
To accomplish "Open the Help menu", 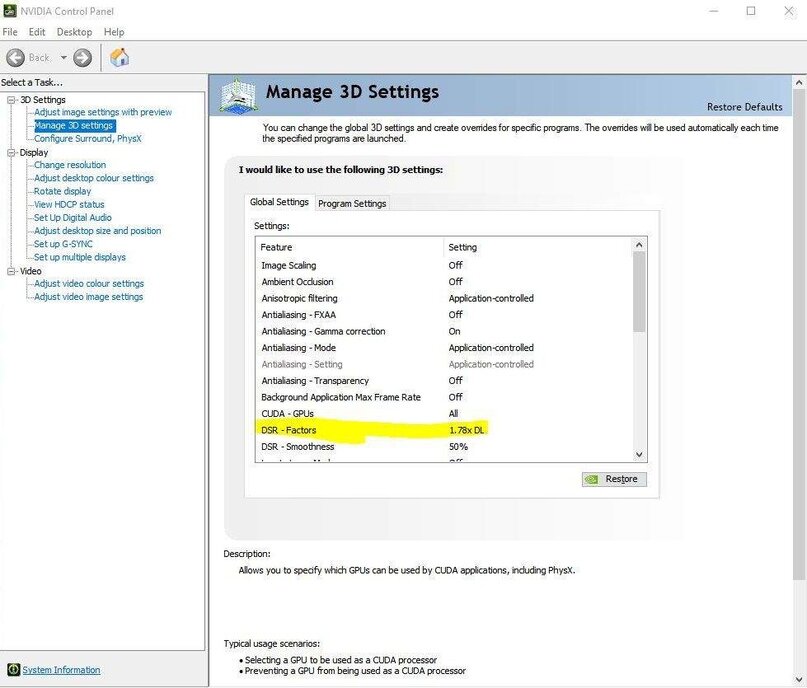I will click(x=114, y=32).
